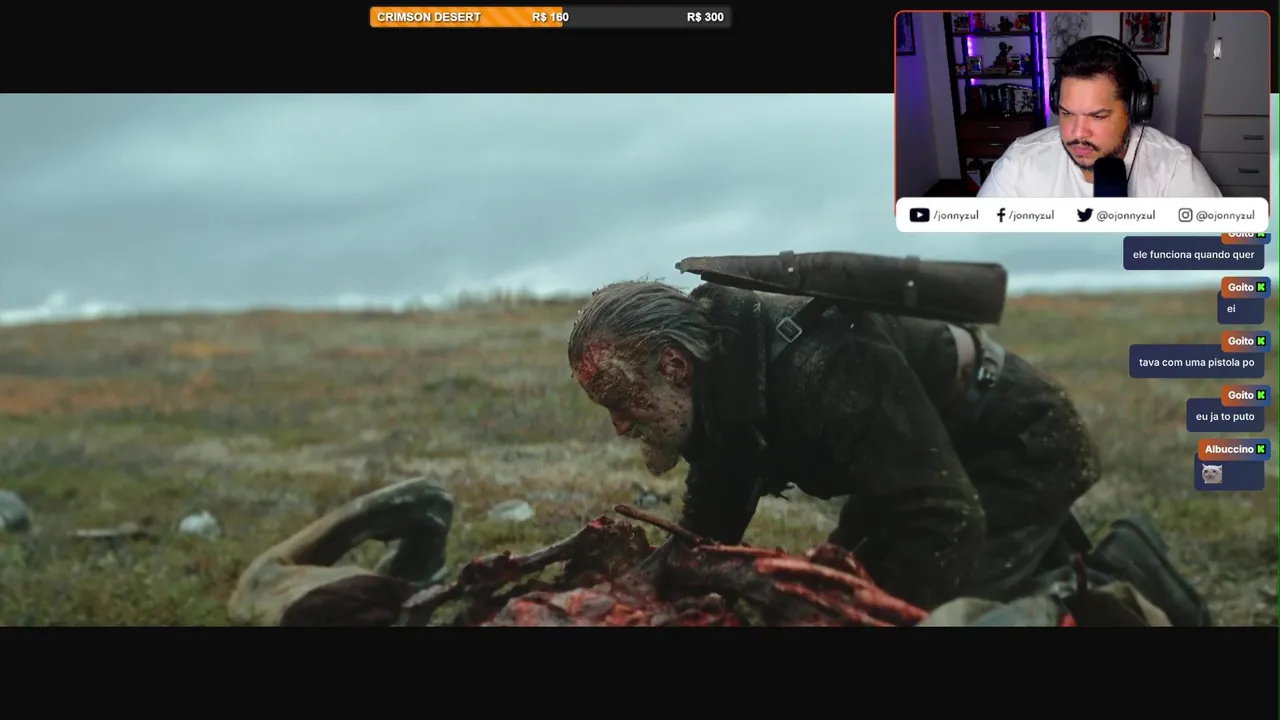The image size is (1280, 720).
Task: Click the Crimson Desert donation progress bar
Action: [550, 17]
